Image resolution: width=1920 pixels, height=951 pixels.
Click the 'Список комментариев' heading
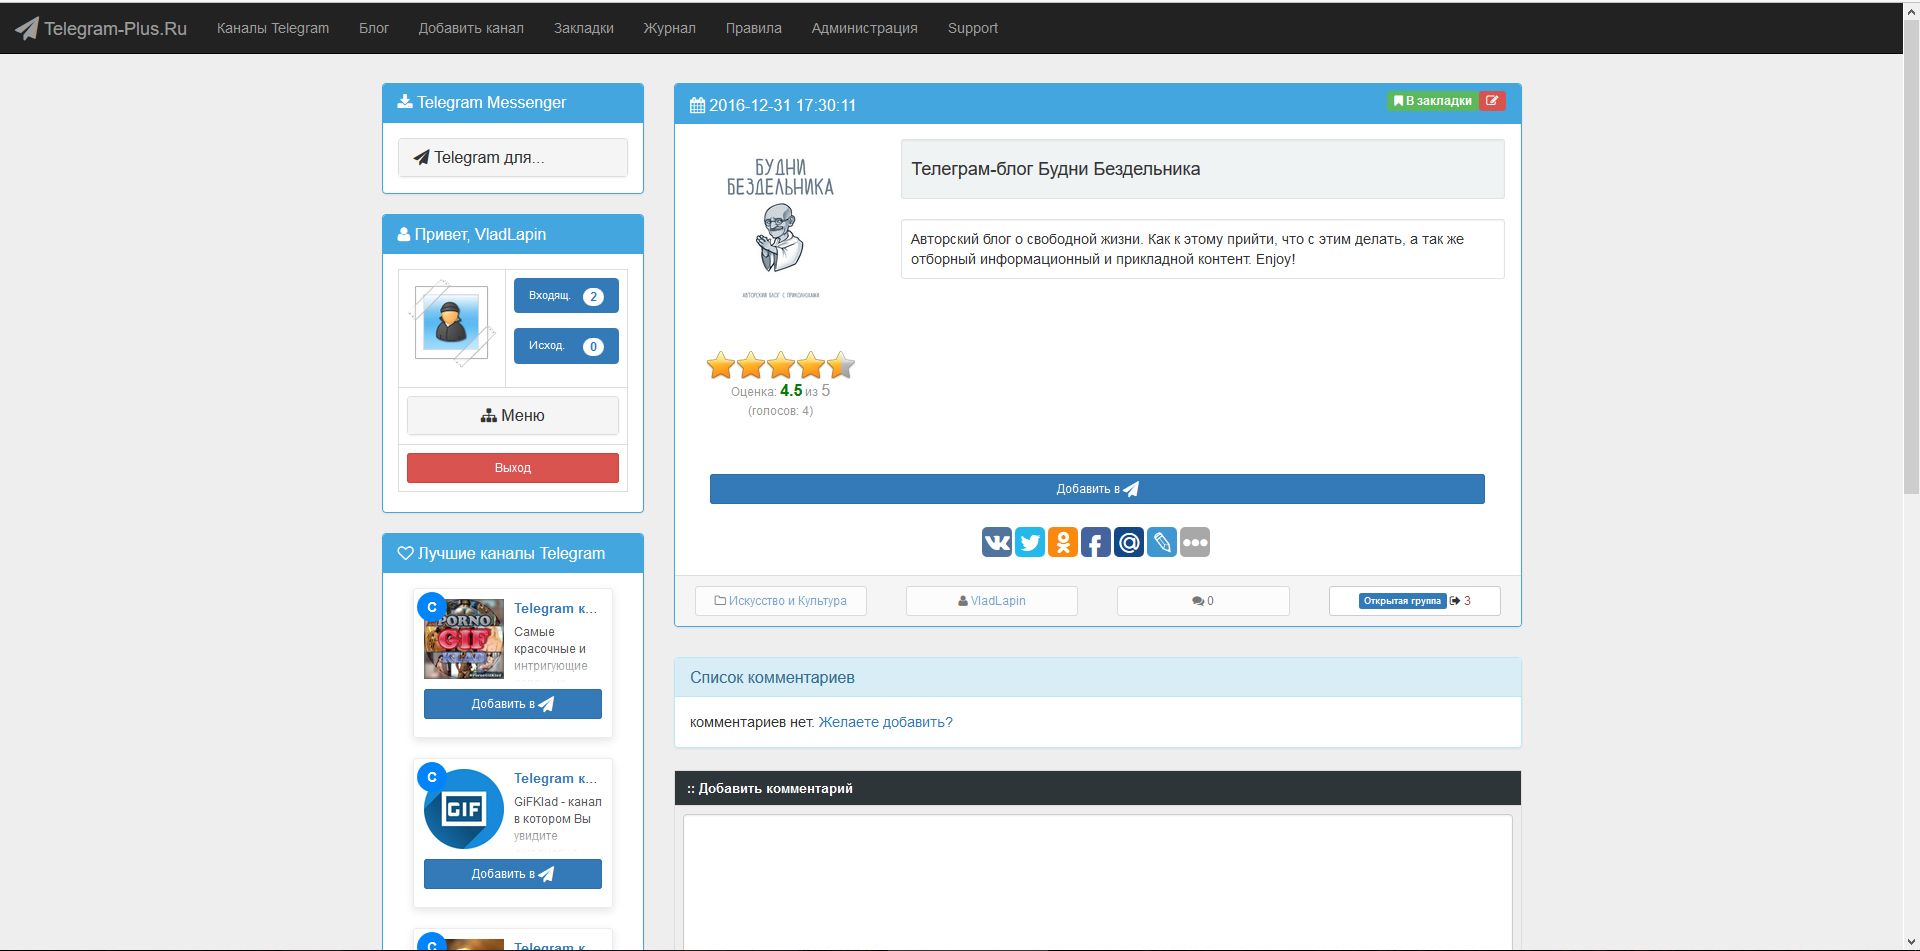(x=772, y=677)
